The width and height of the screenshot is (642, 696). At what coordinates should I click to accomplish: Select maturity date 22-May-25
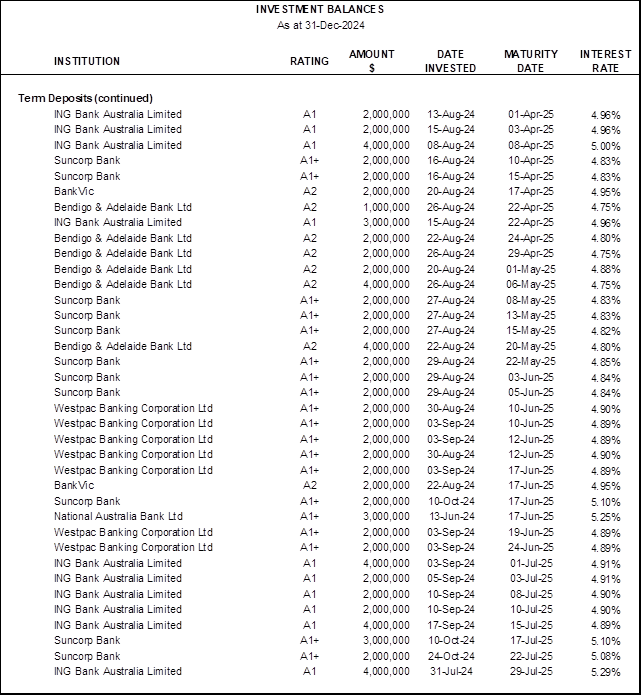[x=531, y=362]
